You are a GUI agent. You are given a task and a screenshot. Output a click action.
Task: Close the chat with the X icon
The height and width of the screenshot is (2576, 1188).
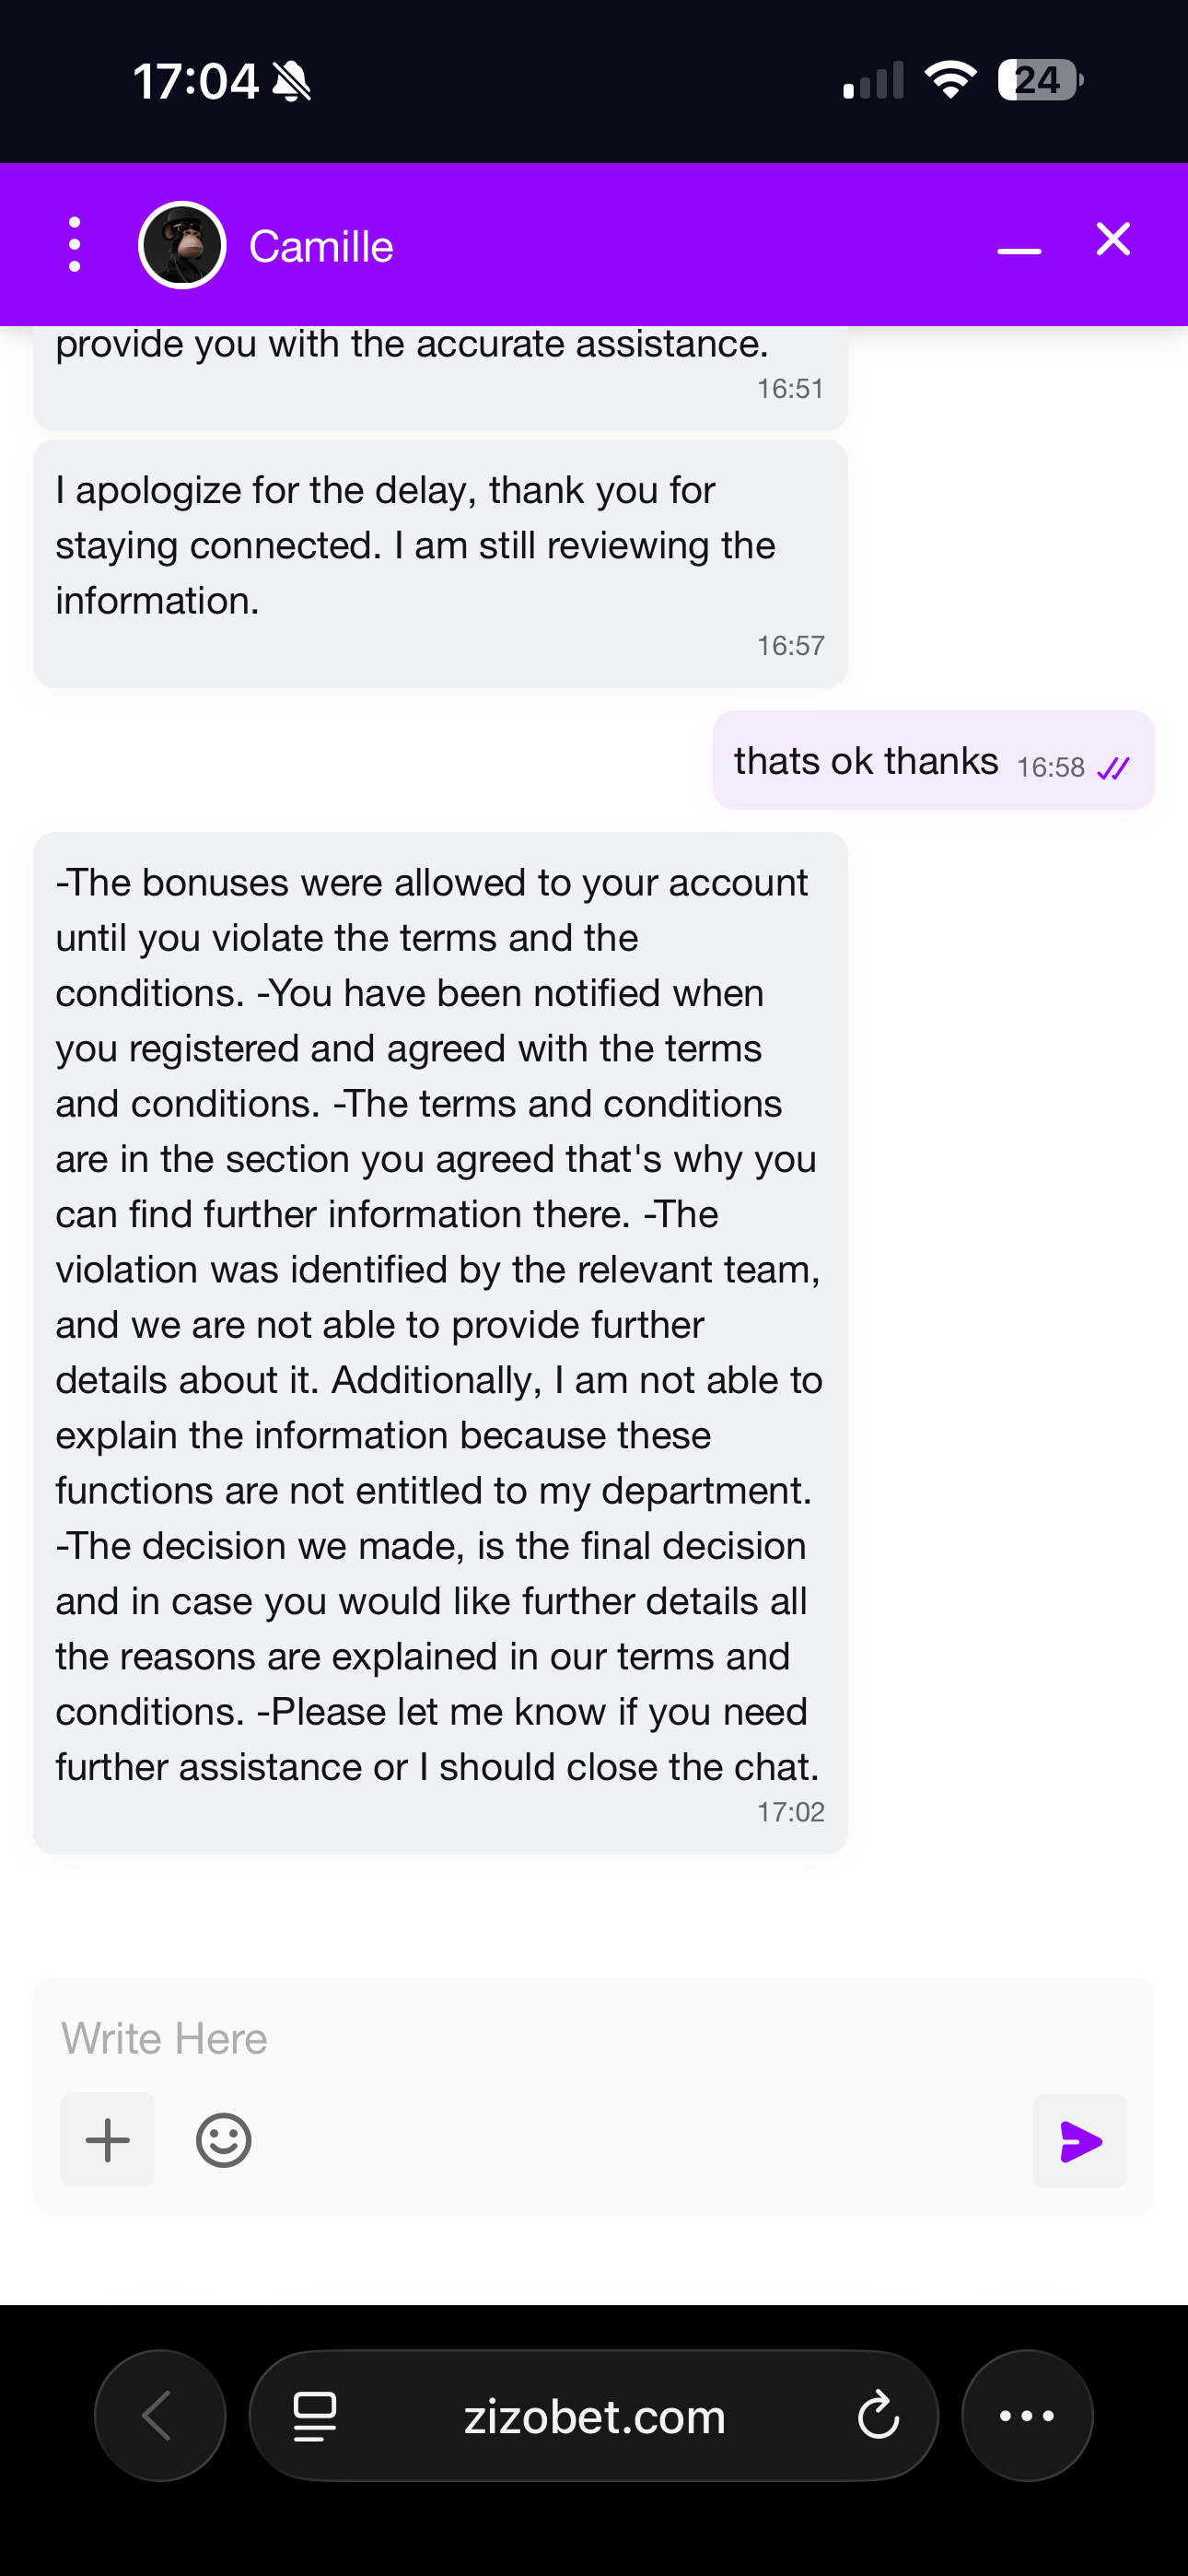coord(1113,239)
